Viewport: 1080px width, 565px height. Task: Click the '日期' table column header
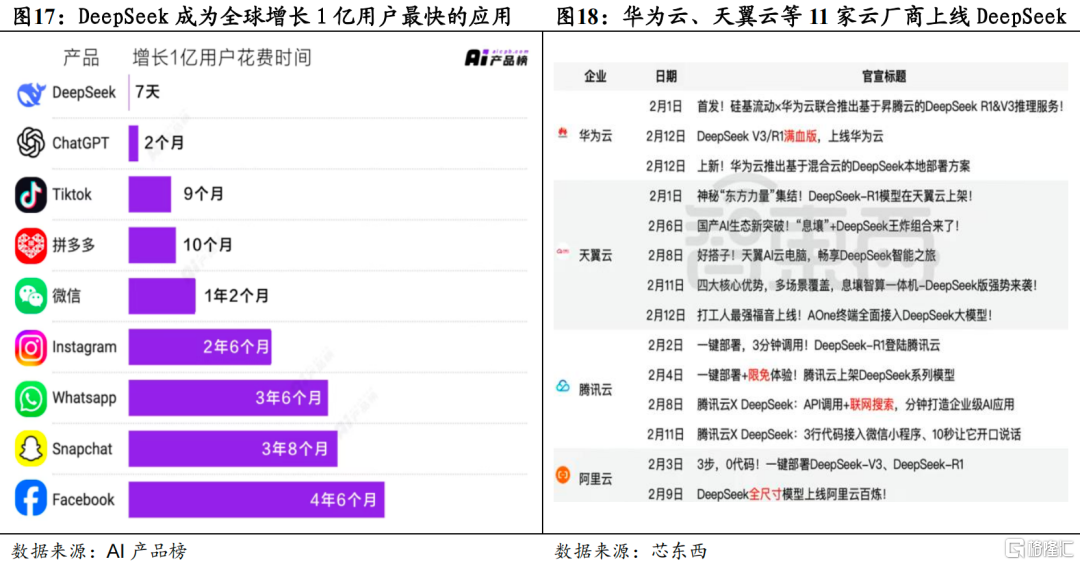[665, 76]
